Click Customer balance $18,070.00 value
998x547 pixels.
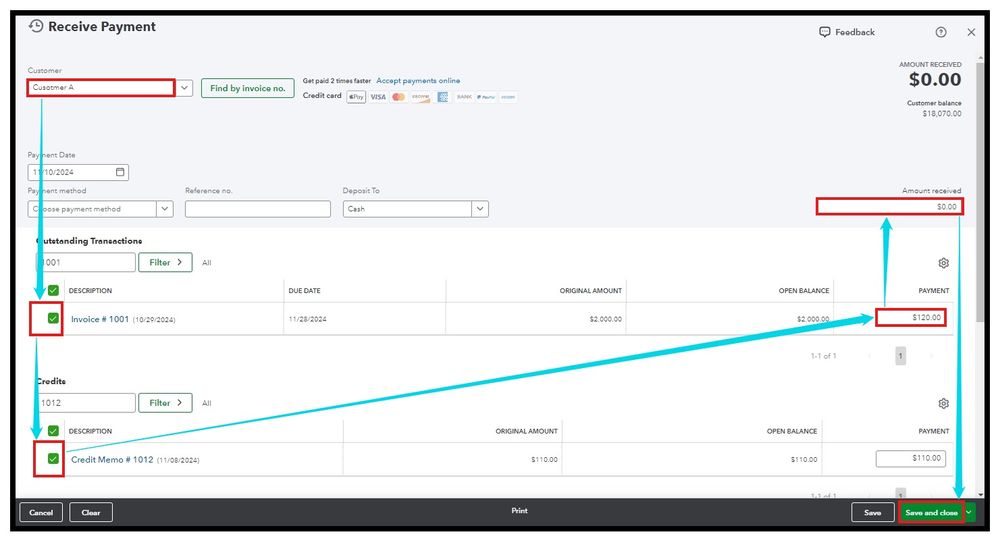pyautogui.click(x=942, y=114)
